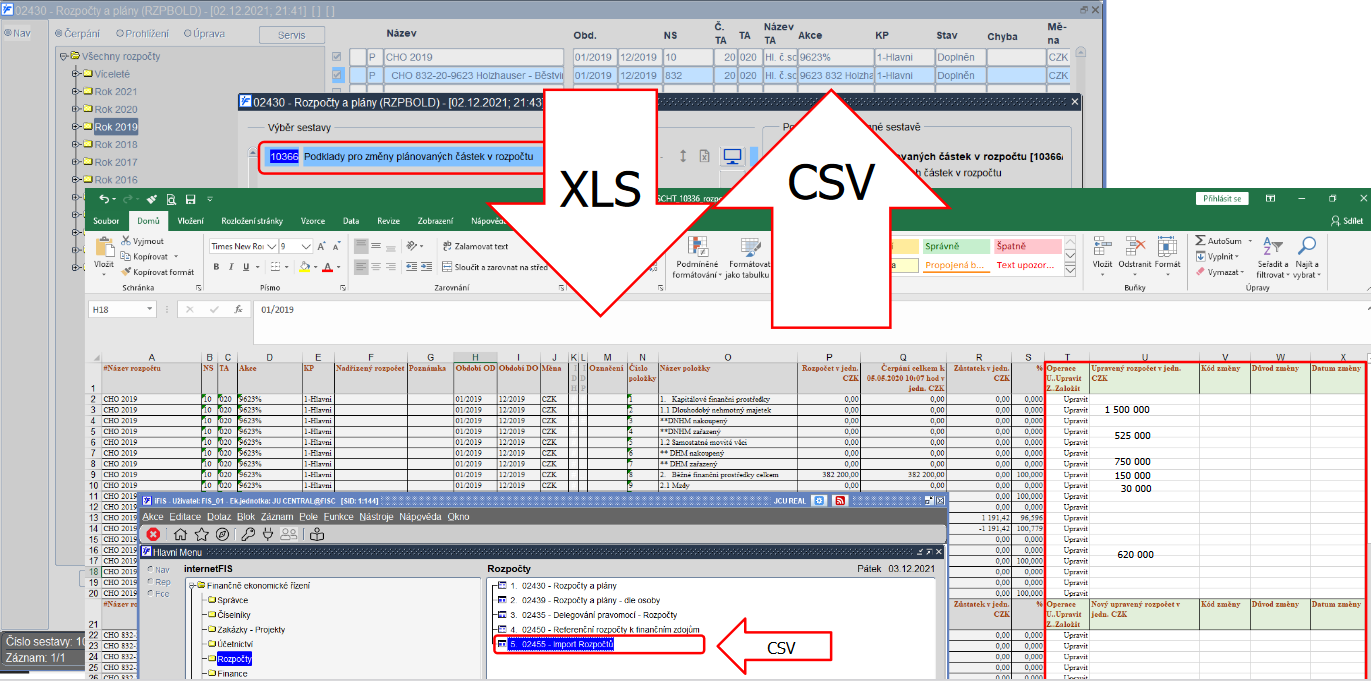The image size is (1371, 681).
Task: Toggle Underline in Excel Písmo group
Action: pos(247,267)
